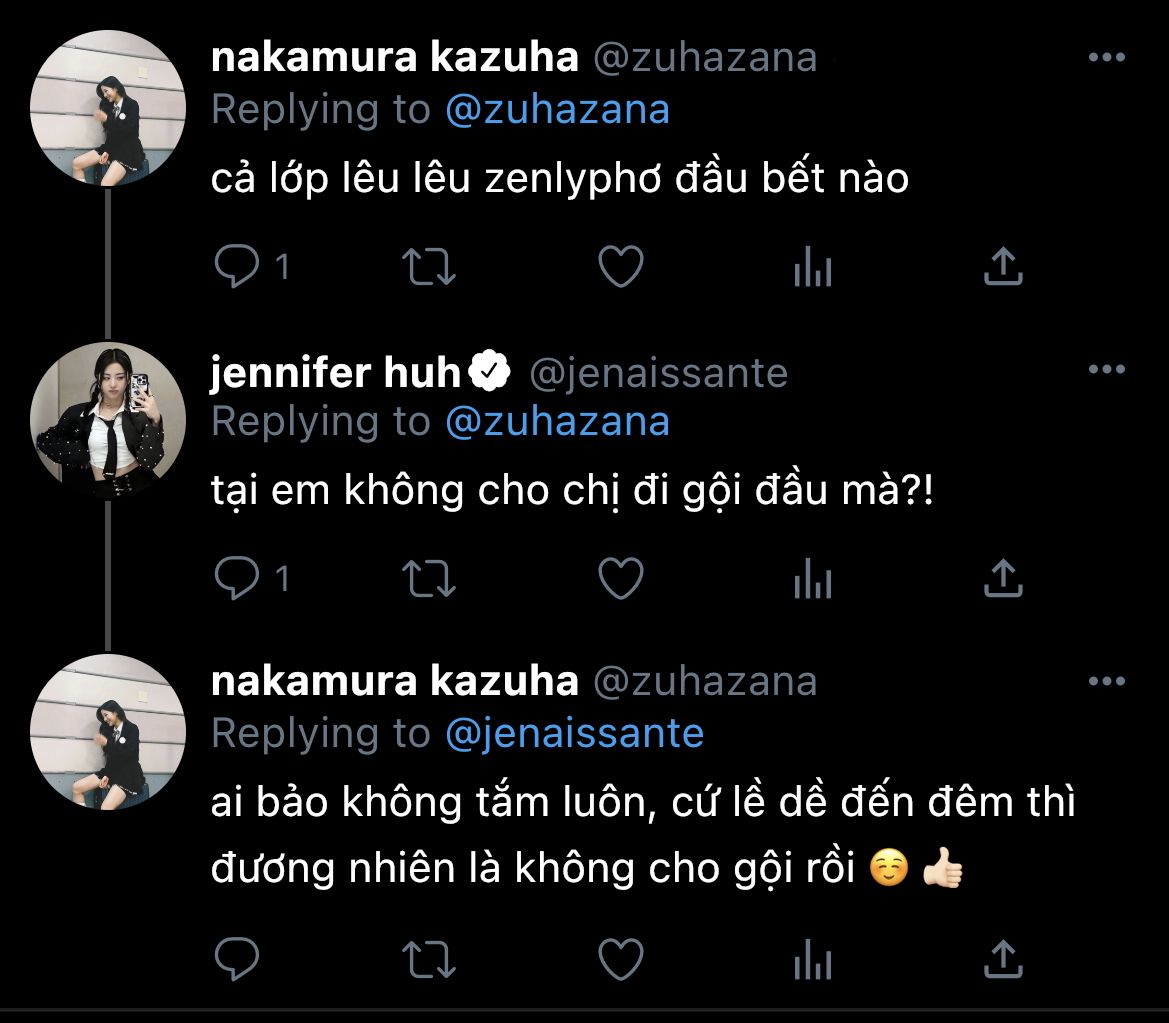Image resolution: width=1169 pixels, height=1023 pixels.
Task: Open the @jenaissante mention link in last tweet
Action: (x=574, y=733)
